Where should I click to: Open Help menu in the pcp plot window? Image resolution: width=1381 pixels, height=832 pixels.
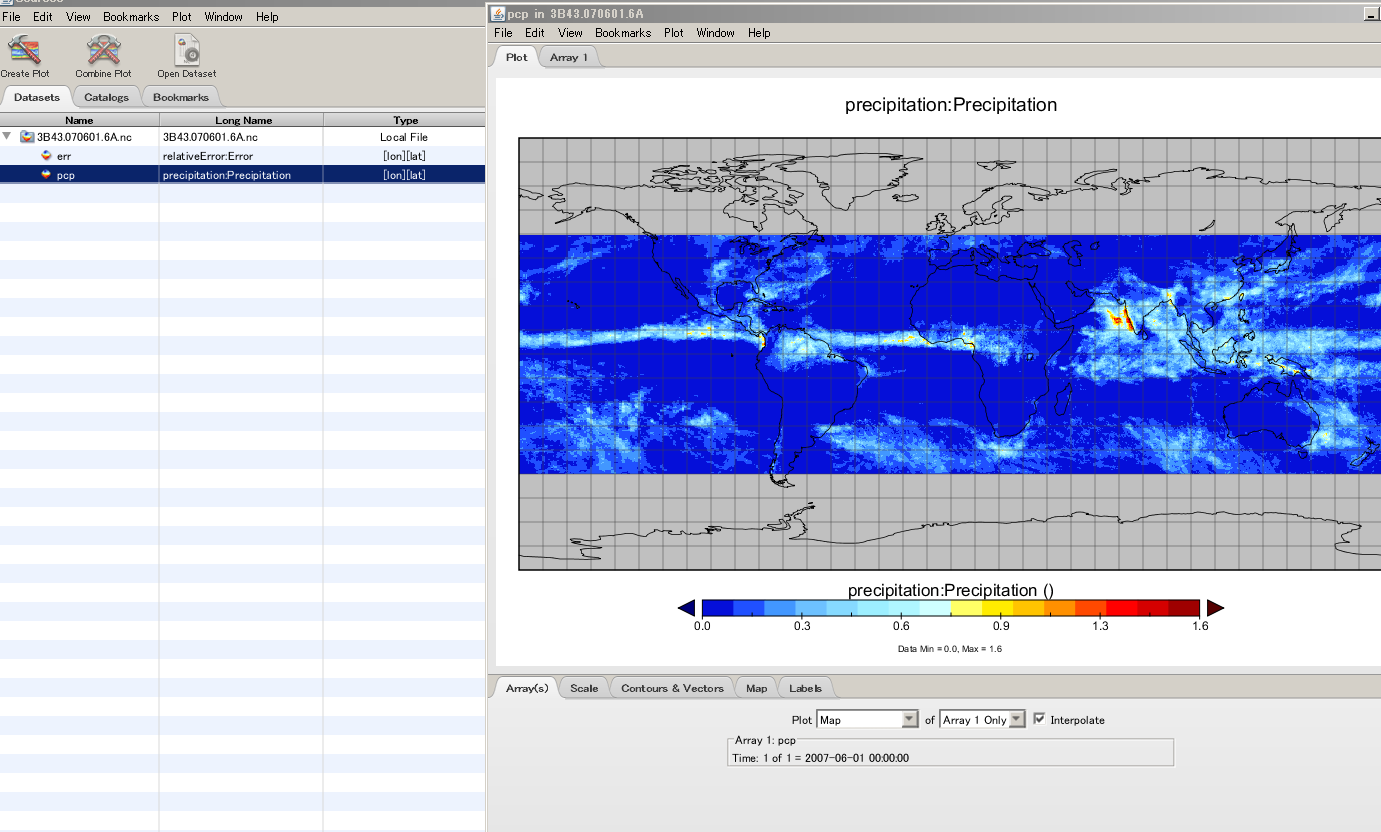coord(759,33)
